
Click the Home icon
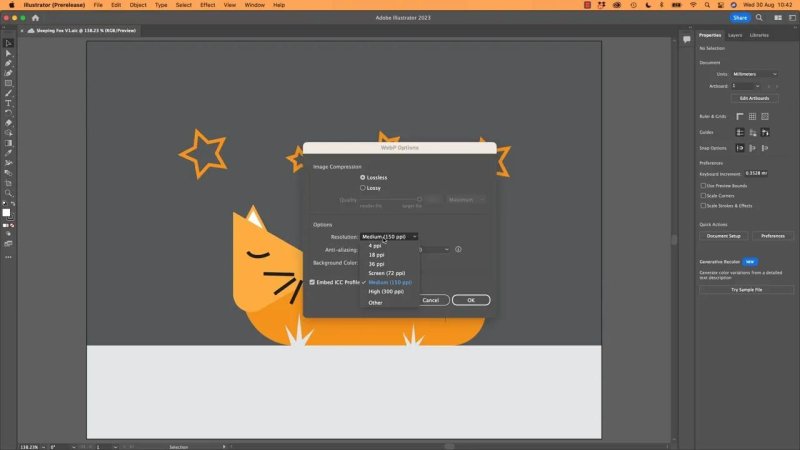click(35, 18)
